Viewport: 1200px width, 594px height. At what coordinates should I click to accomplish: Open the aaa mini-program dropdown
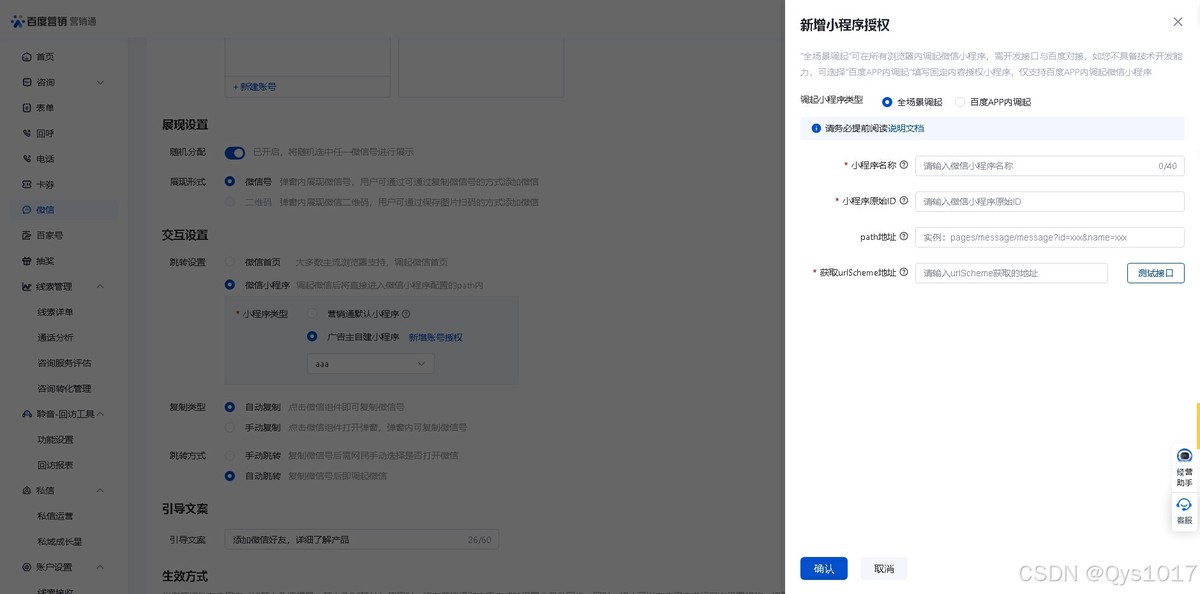tap(370, 364)
